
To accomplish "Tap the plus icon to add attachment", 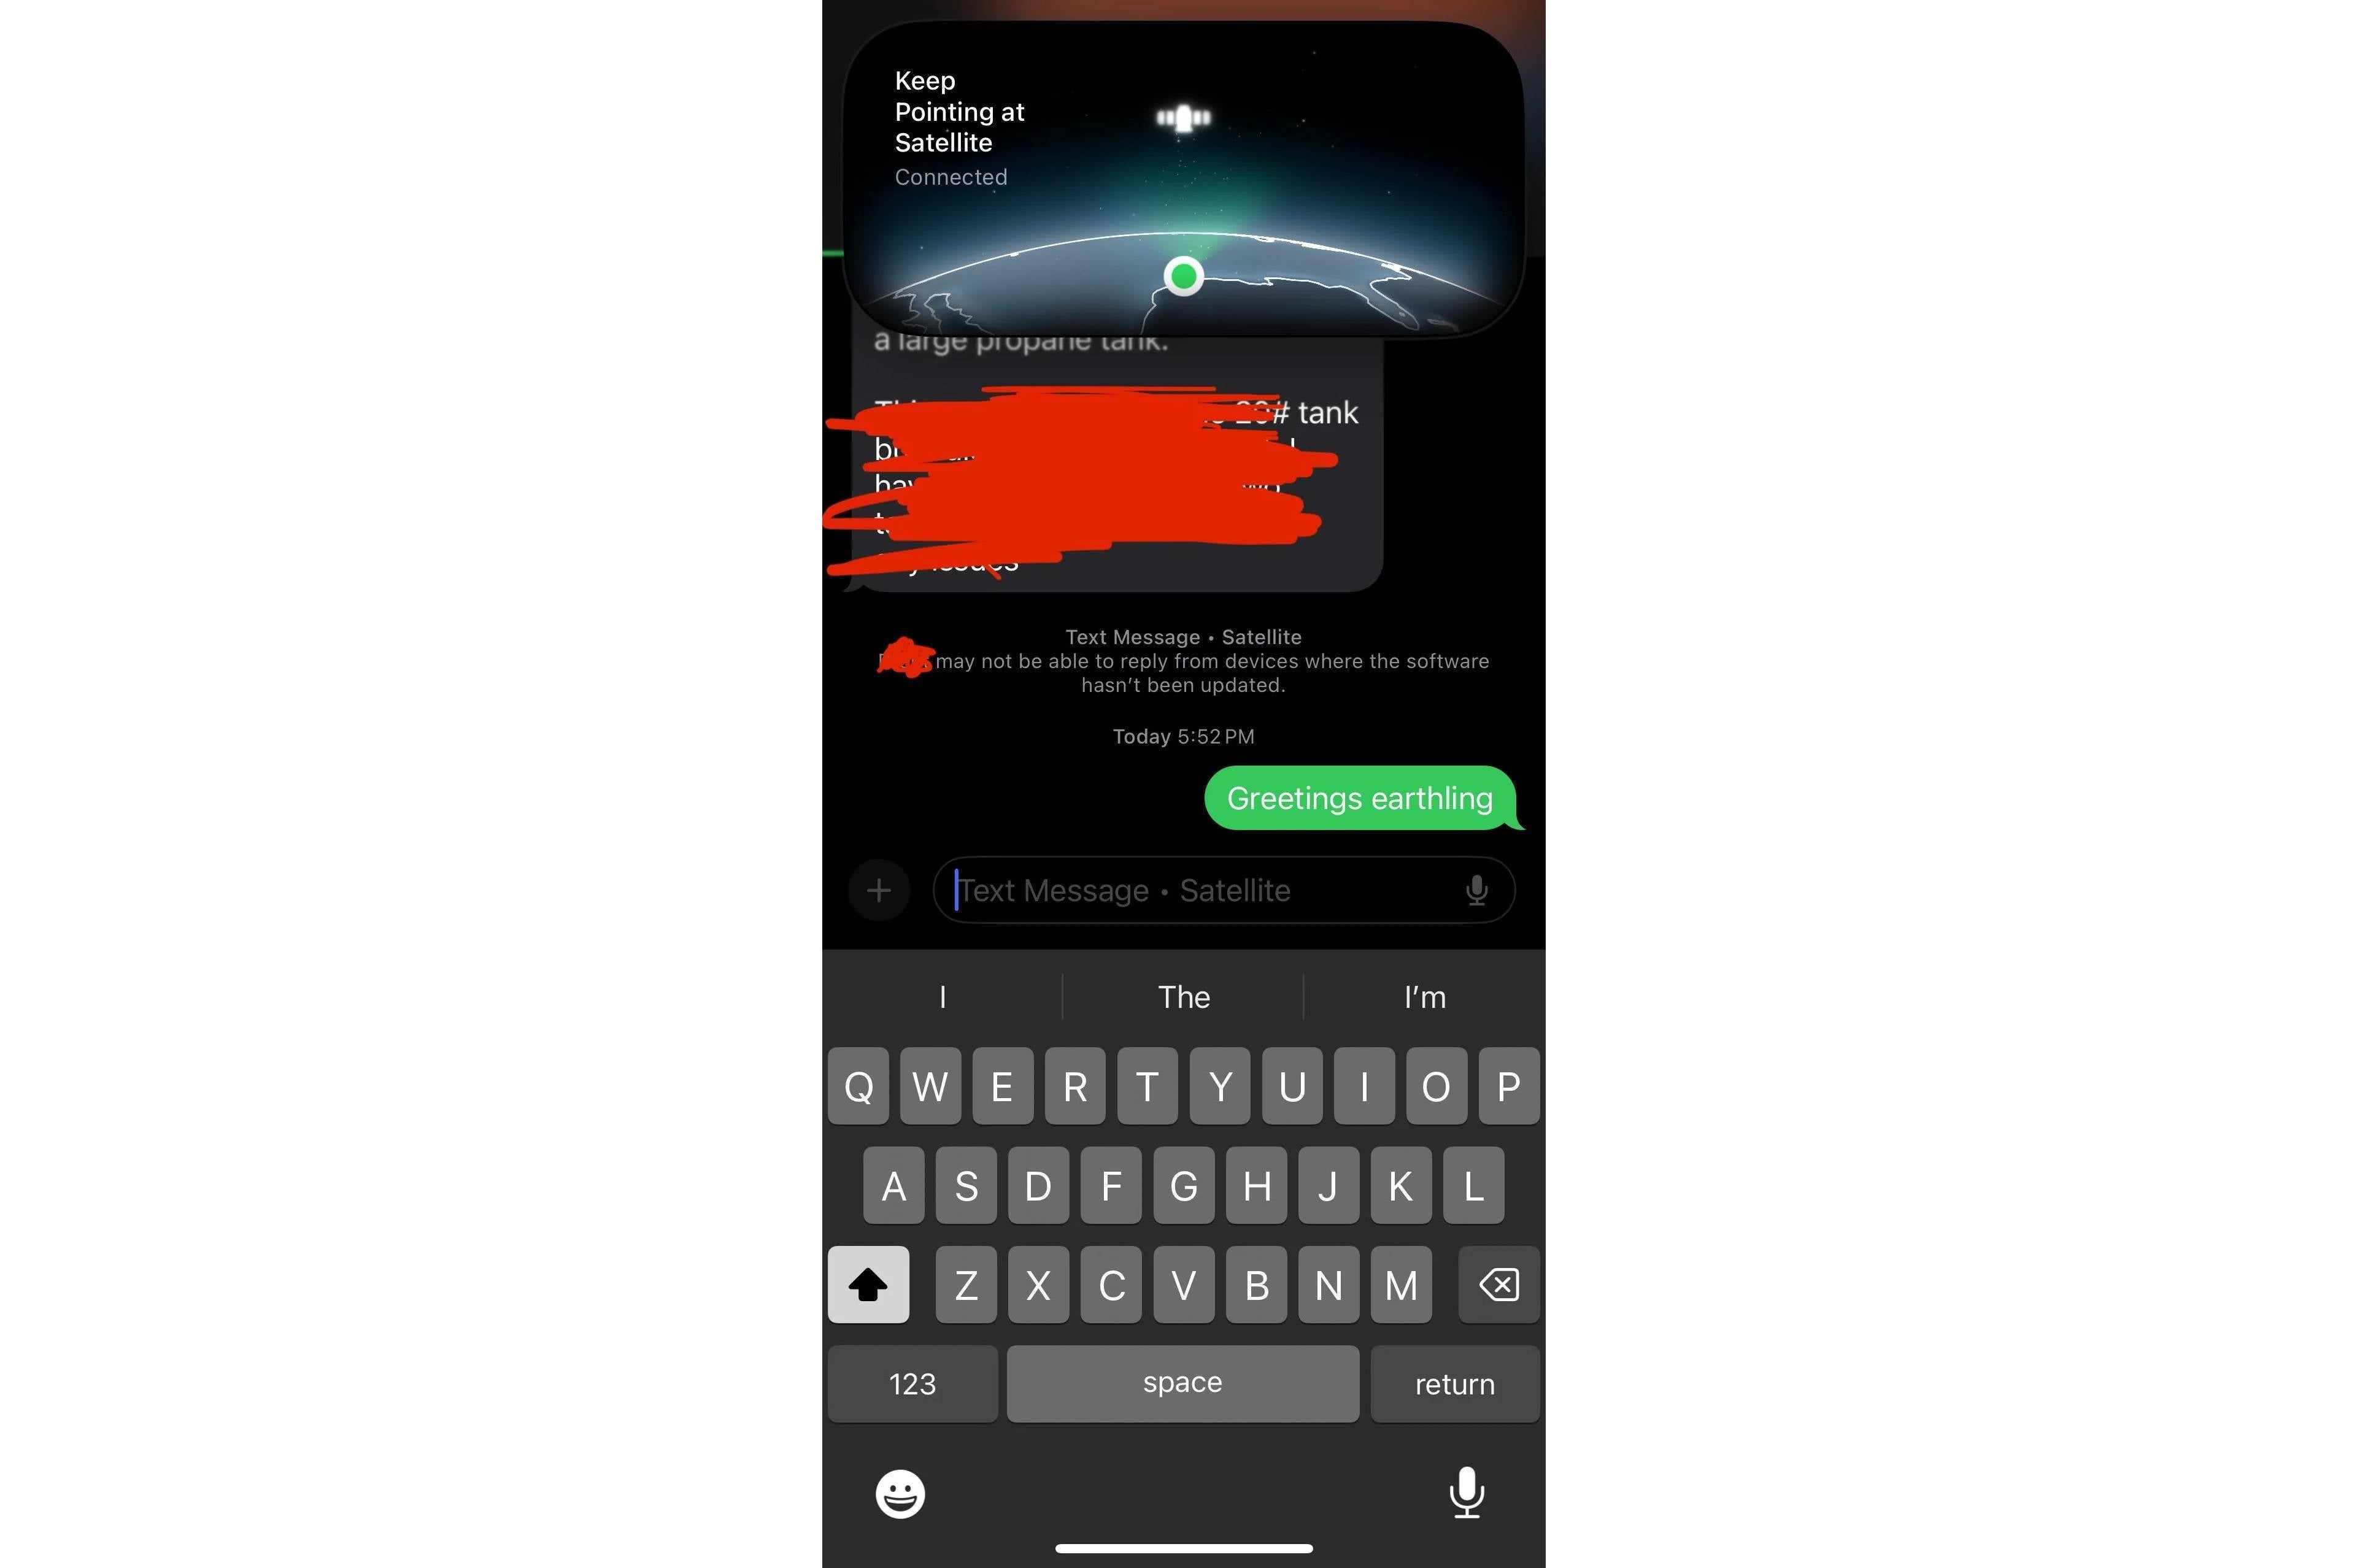I will [x=879, y=889].
